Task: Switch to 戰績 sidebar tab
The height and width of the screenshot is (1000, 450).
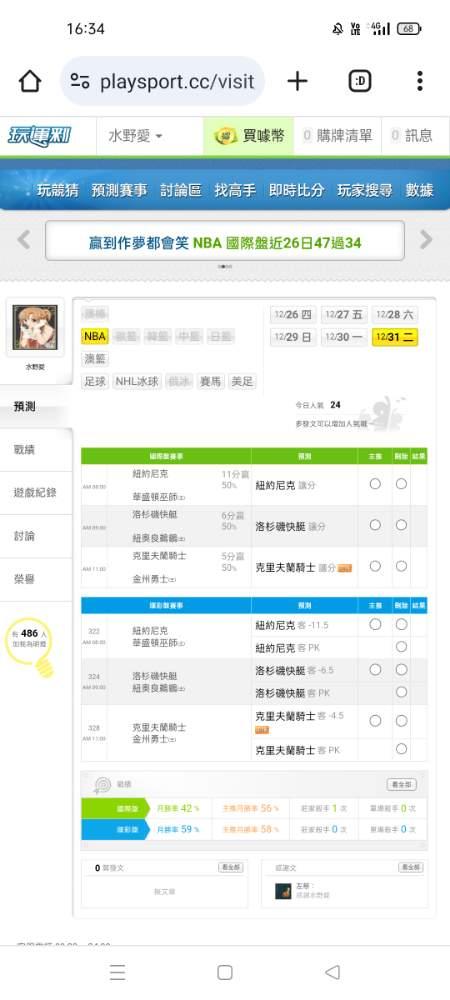Action: tap(36, 450)
